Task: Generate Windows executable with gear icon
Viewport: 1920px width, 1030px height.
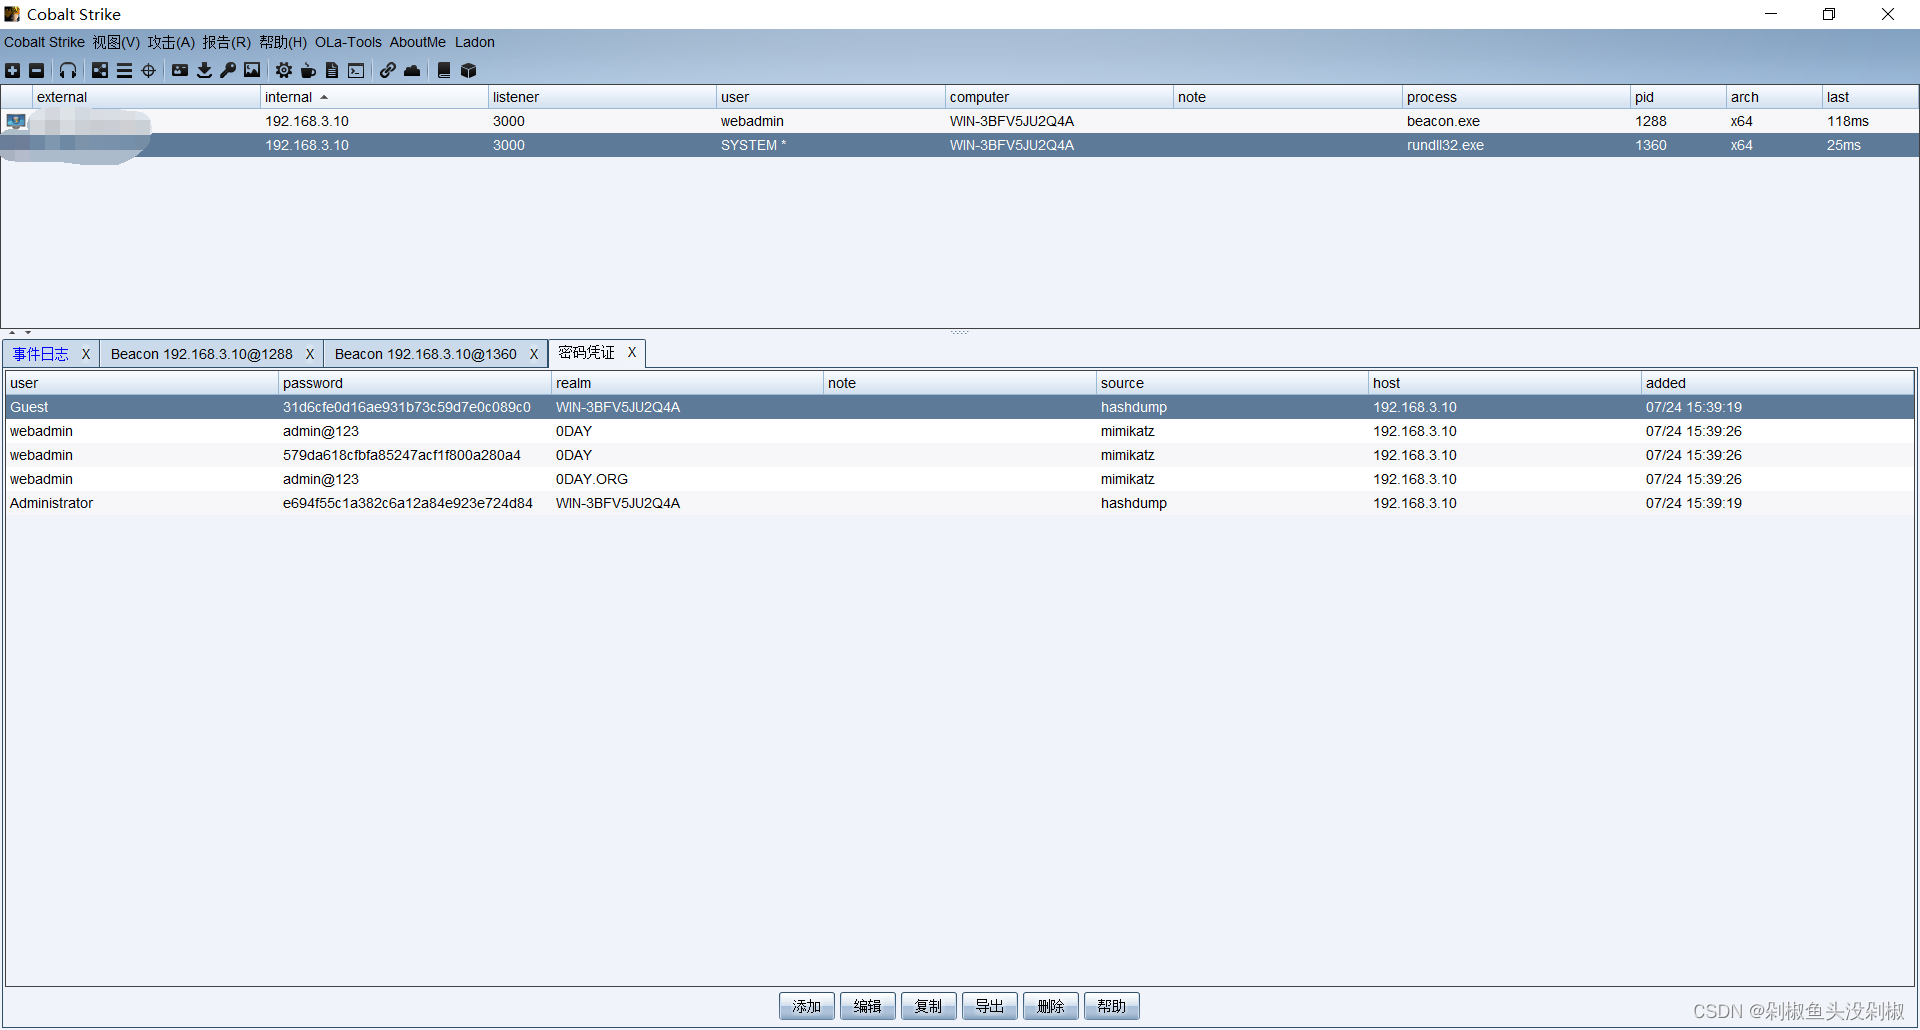Action: [x=284, y=70]
